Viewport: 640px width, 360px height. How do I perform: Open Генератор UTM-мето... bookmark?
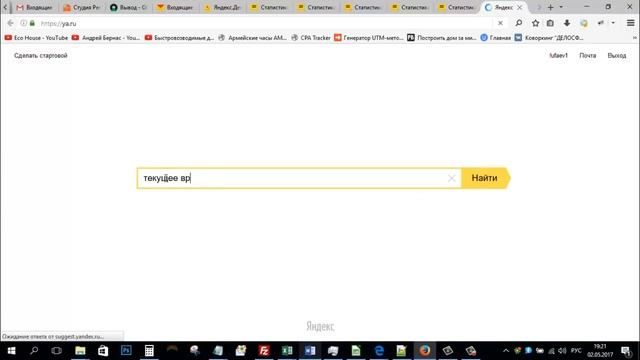pyautogui.click(x=369, y=38)
